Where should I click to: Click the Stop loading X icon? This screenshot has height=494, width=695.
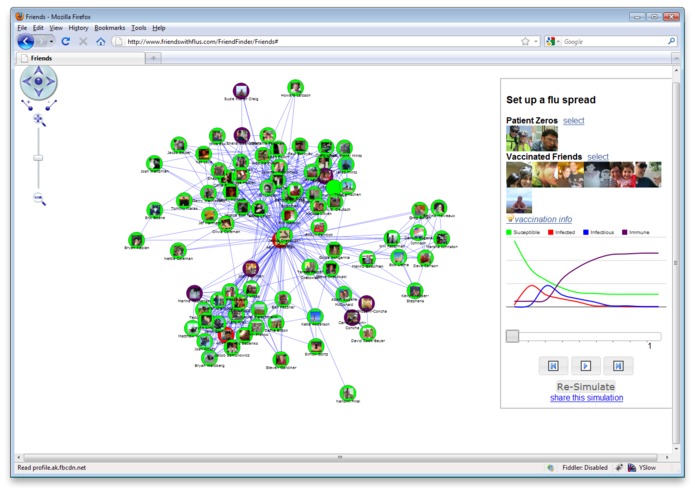(x=83, y=41)
